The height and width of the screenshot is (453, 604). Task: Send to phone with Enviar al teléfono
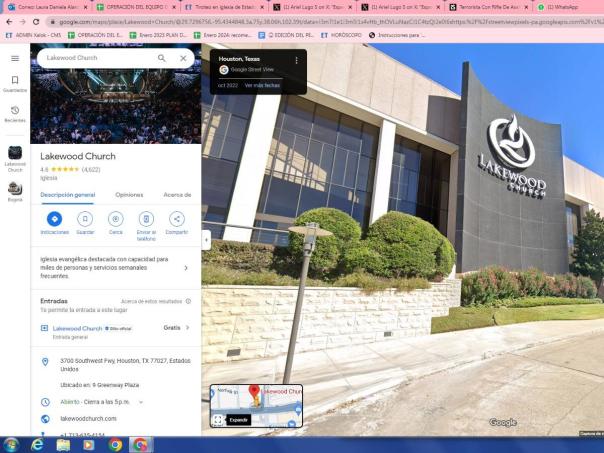click(146, 219)
